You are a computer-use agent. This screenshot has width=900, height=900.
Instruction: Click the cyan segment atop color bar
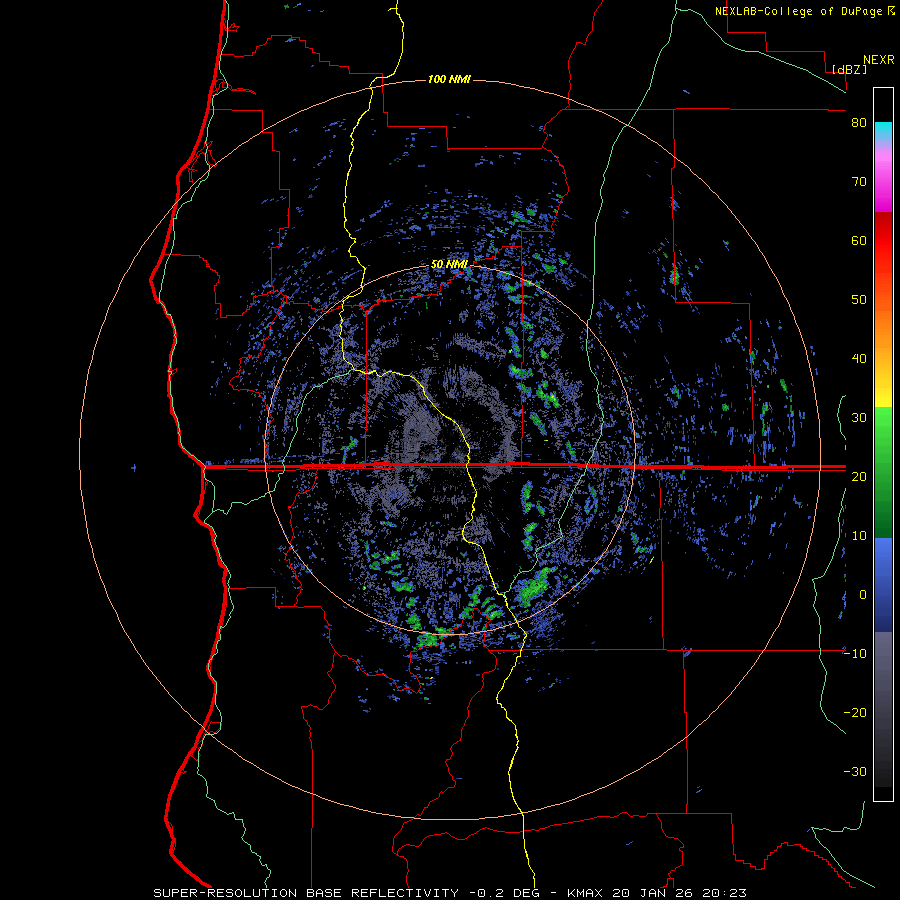[883, 133]
